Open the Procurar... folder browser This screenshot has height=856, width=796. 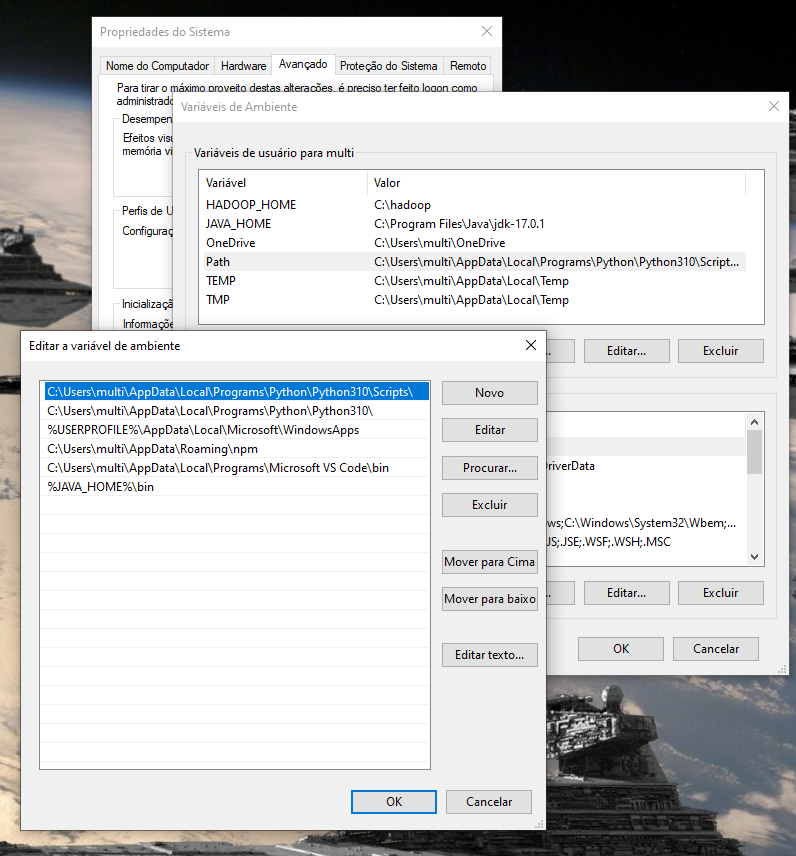490,468
